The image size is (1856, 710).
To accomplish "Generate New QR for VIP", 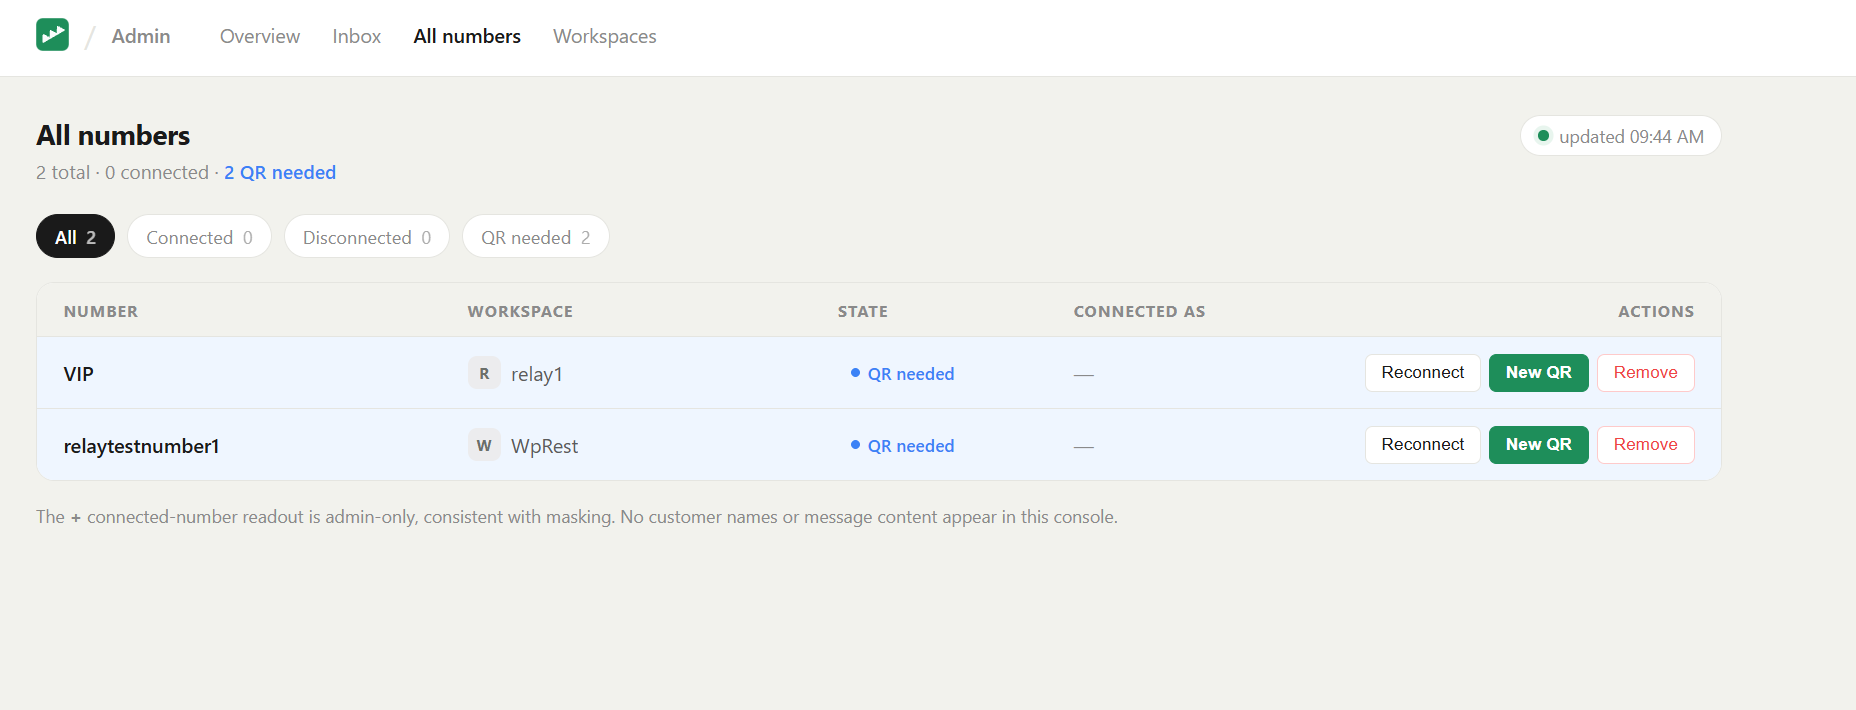I will [x=1538, y=373].
